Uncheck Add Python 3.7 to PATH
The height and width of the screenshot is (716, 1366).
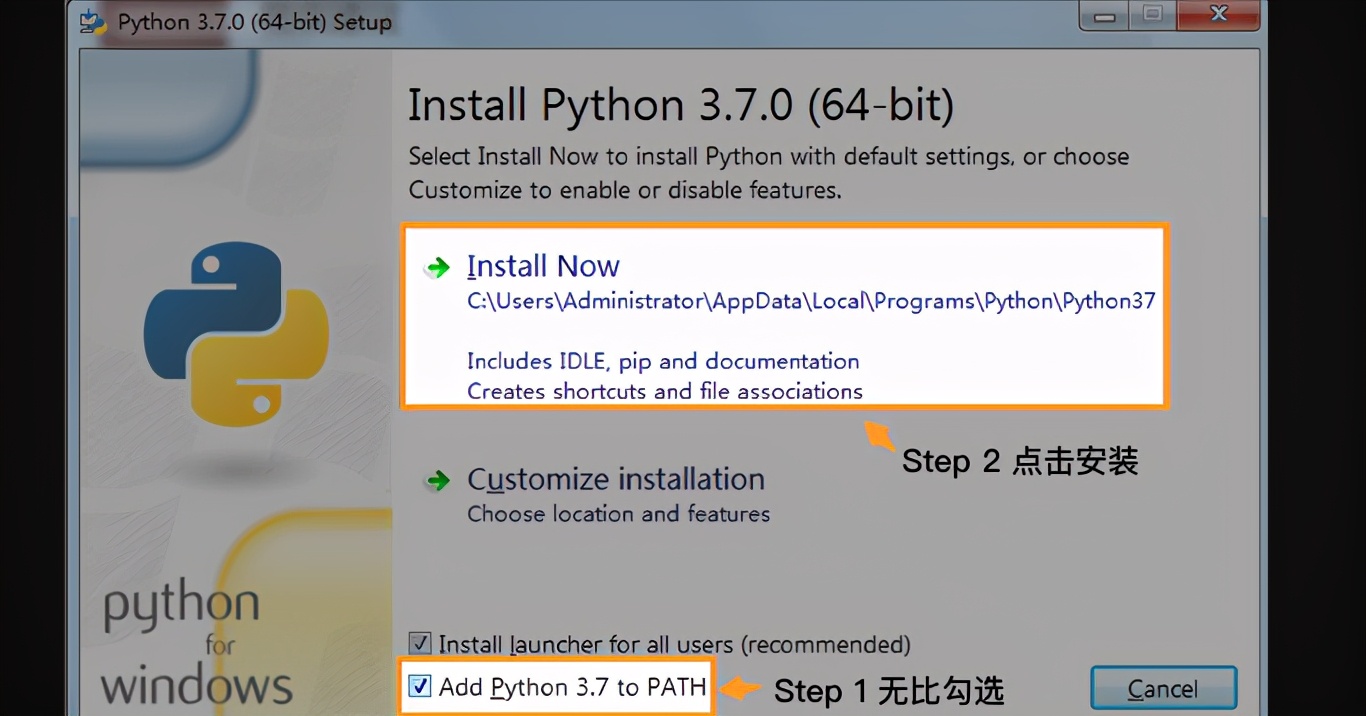tap(420, 686)
